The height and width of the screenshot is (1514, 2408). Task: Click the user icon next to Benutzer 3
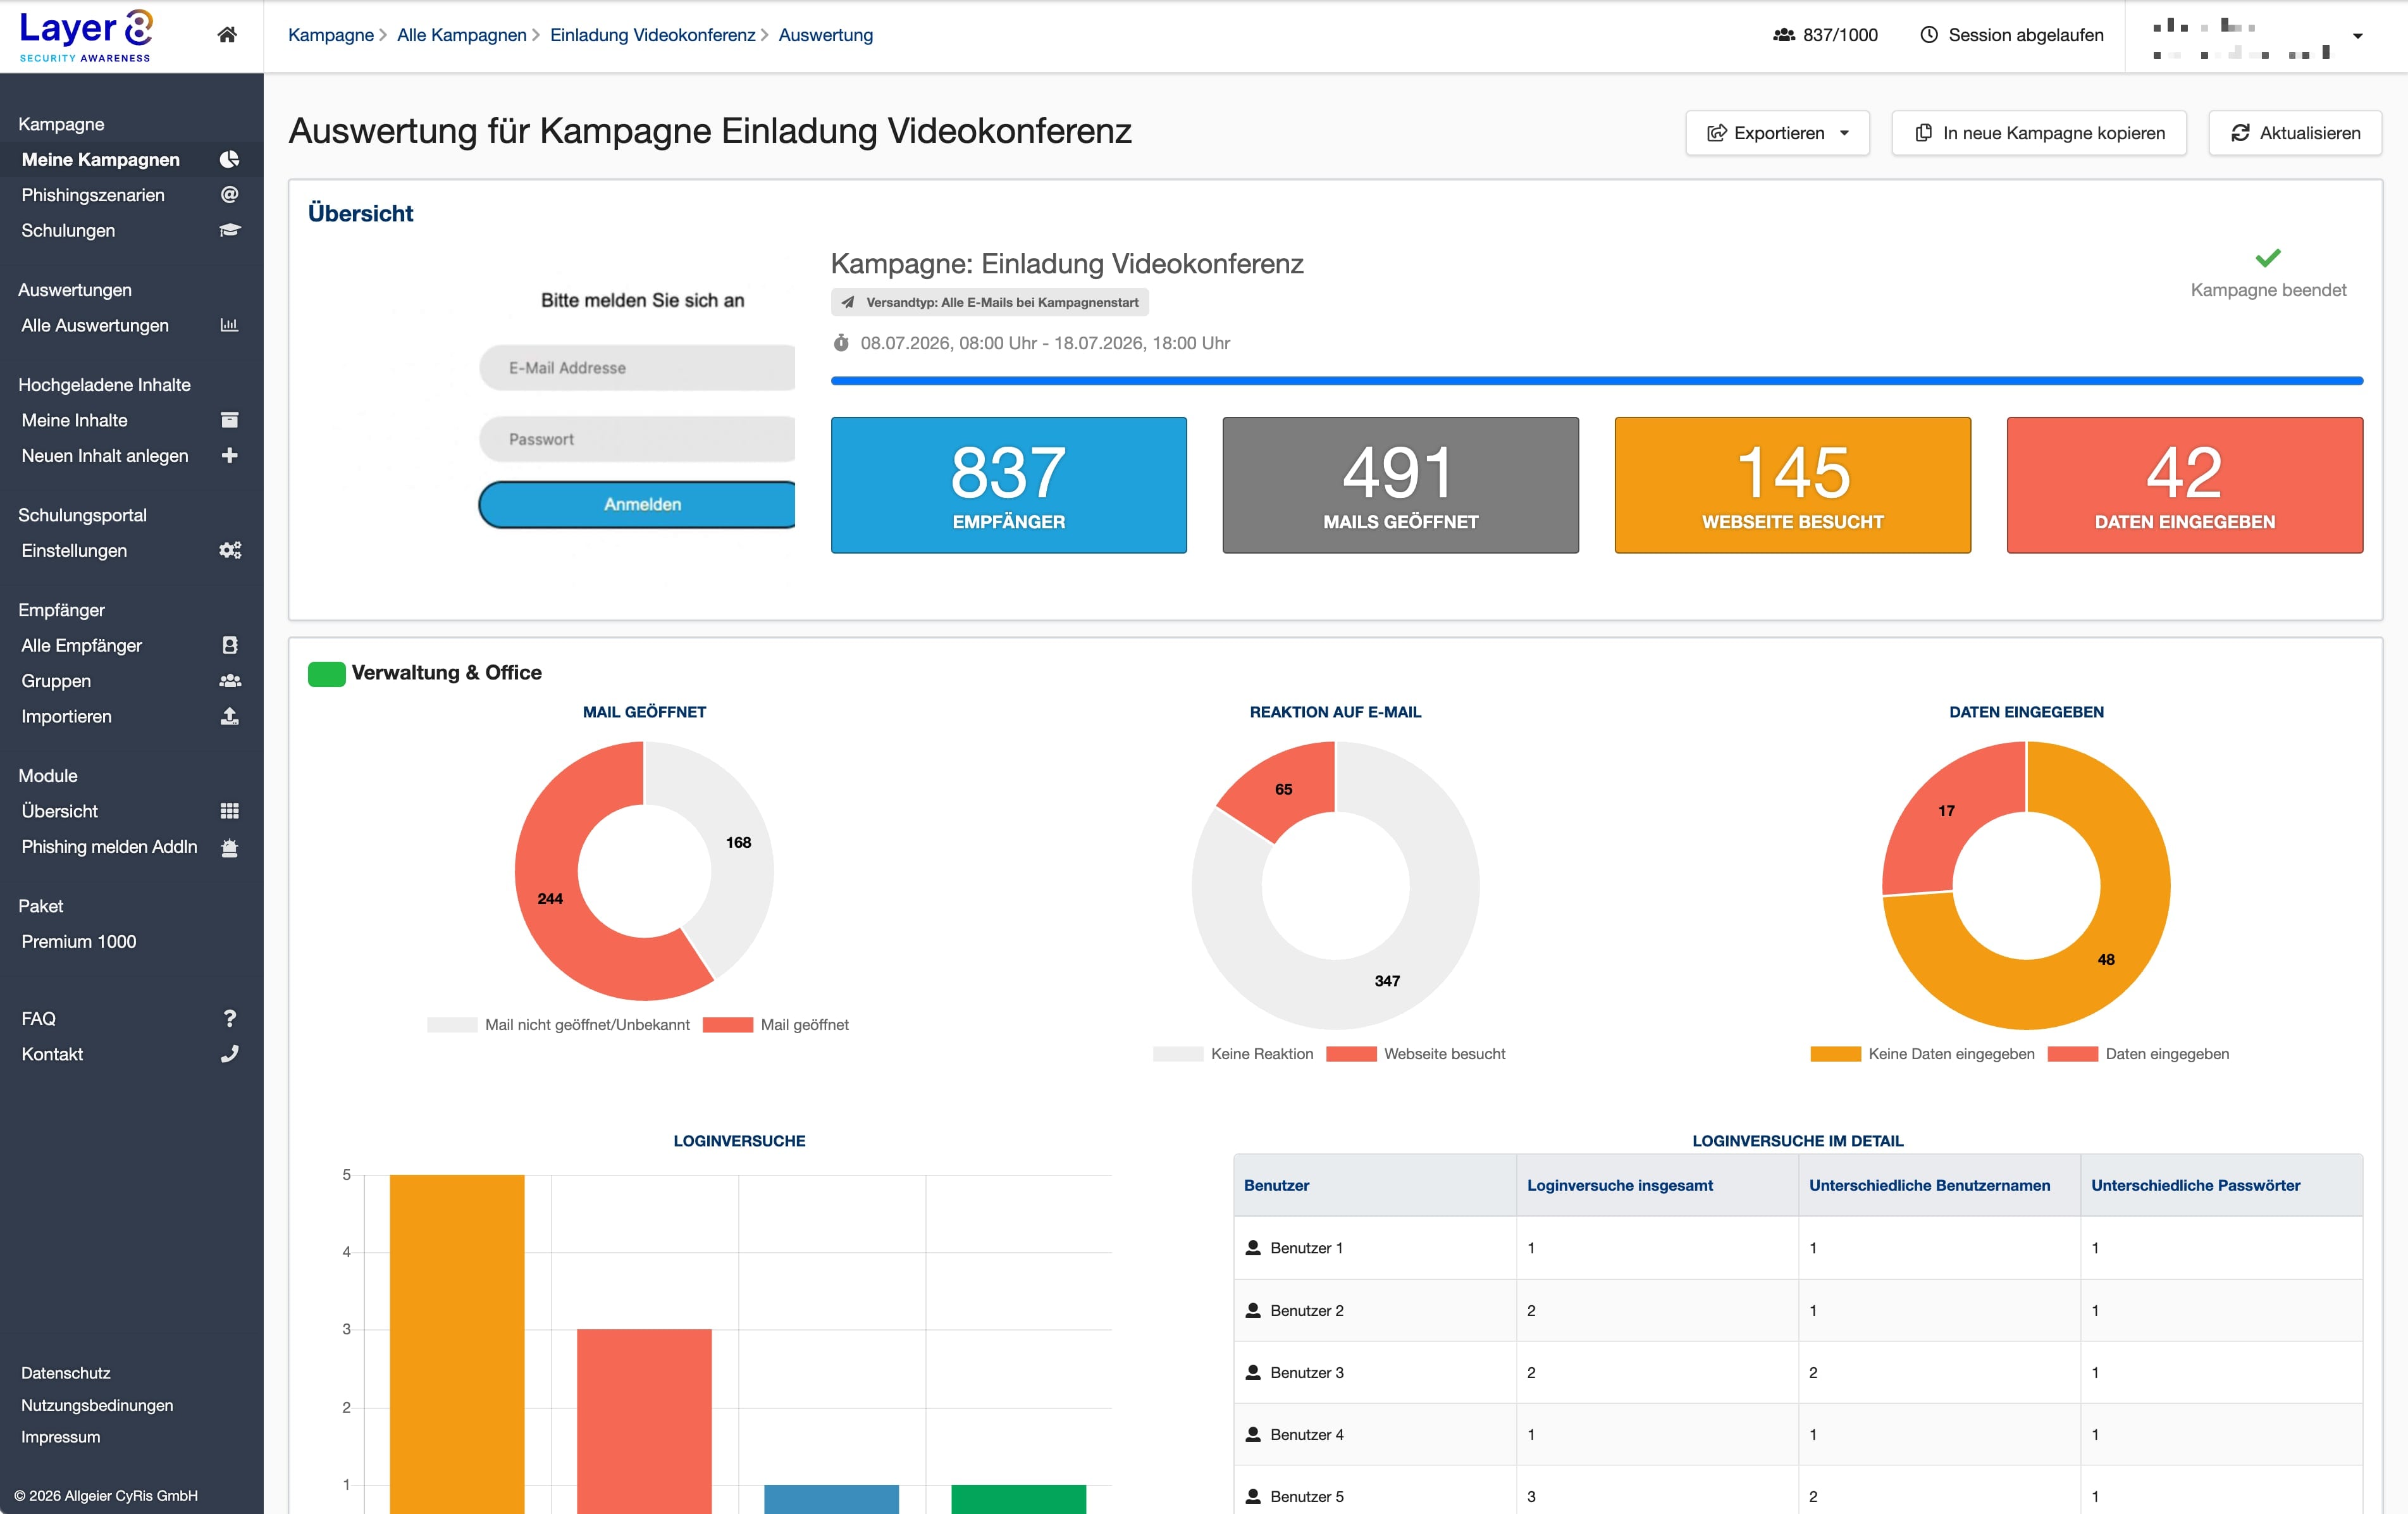point(1253,1372)
